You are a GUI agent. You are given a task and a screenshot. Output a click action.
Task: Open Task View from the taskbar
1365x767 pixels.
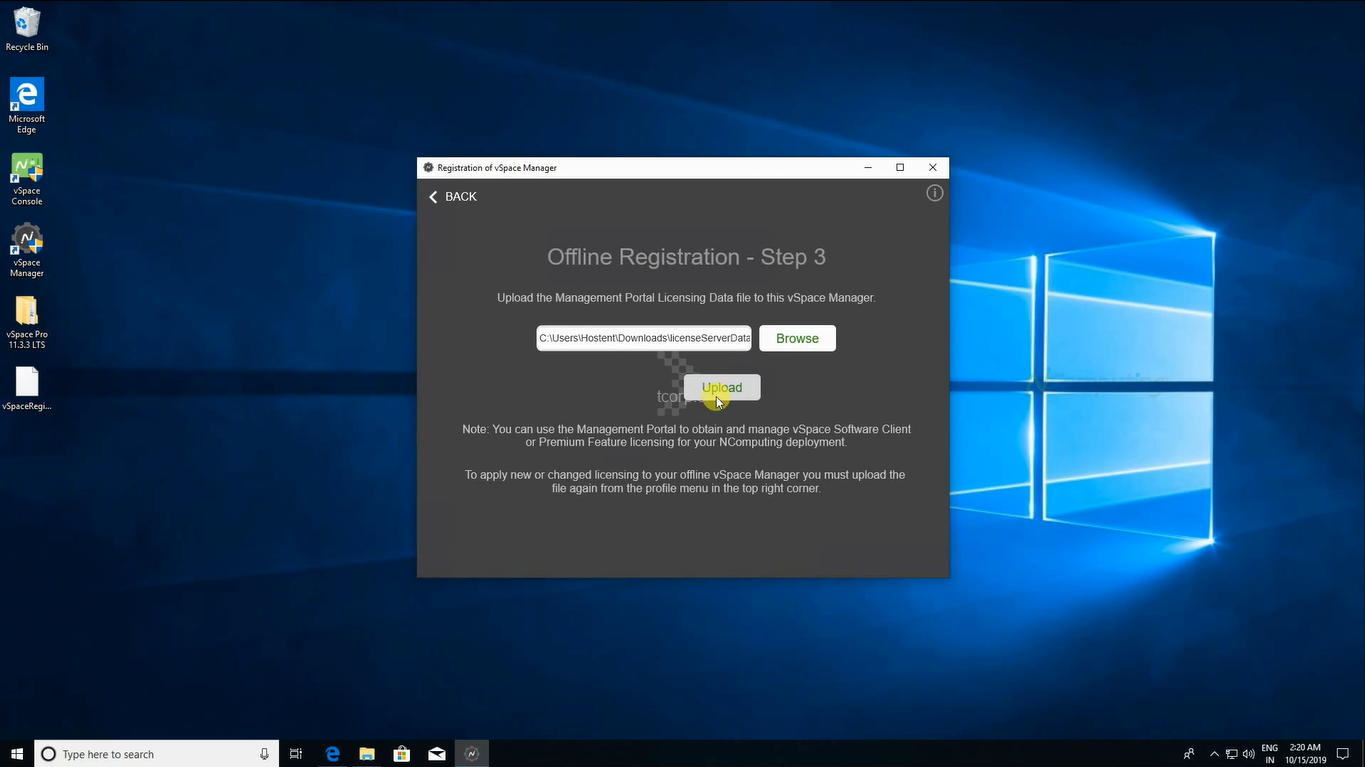(296, 754)
